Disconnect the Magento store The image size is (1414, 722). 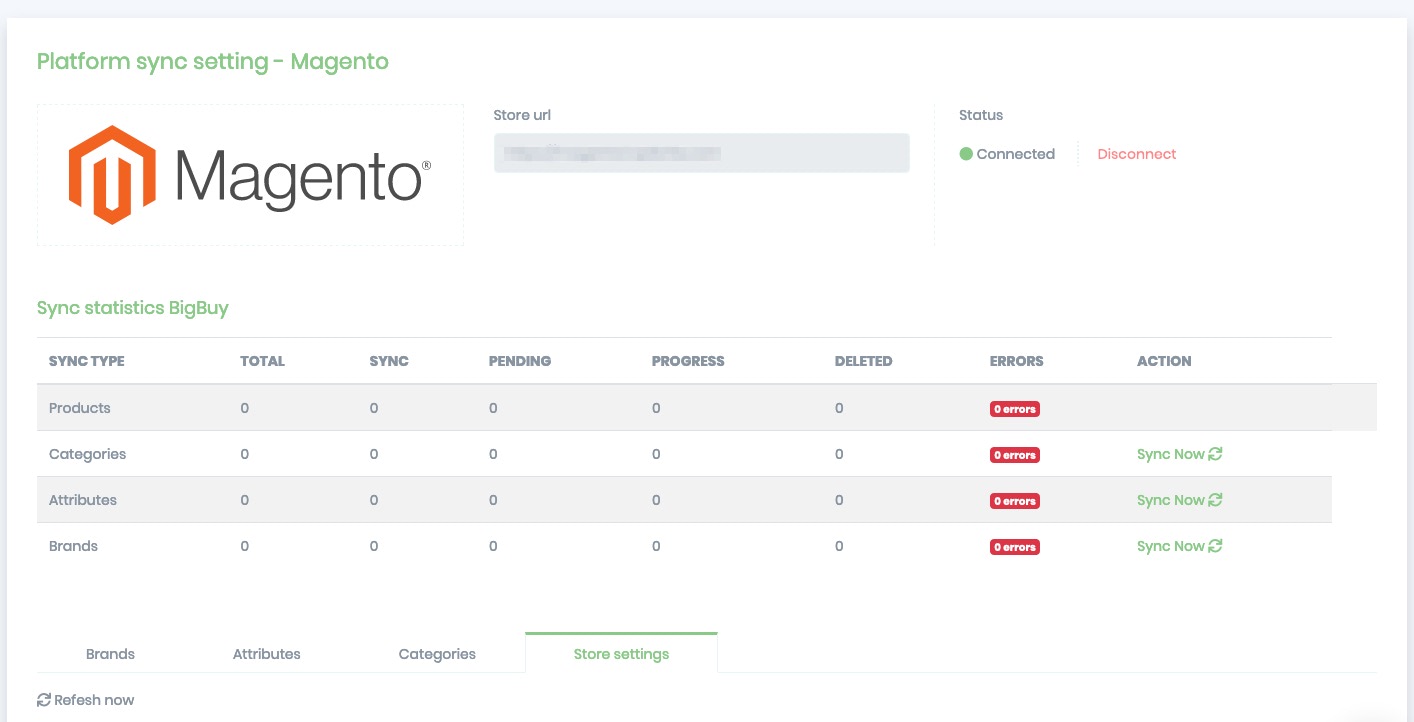[x=1136, y=154]
